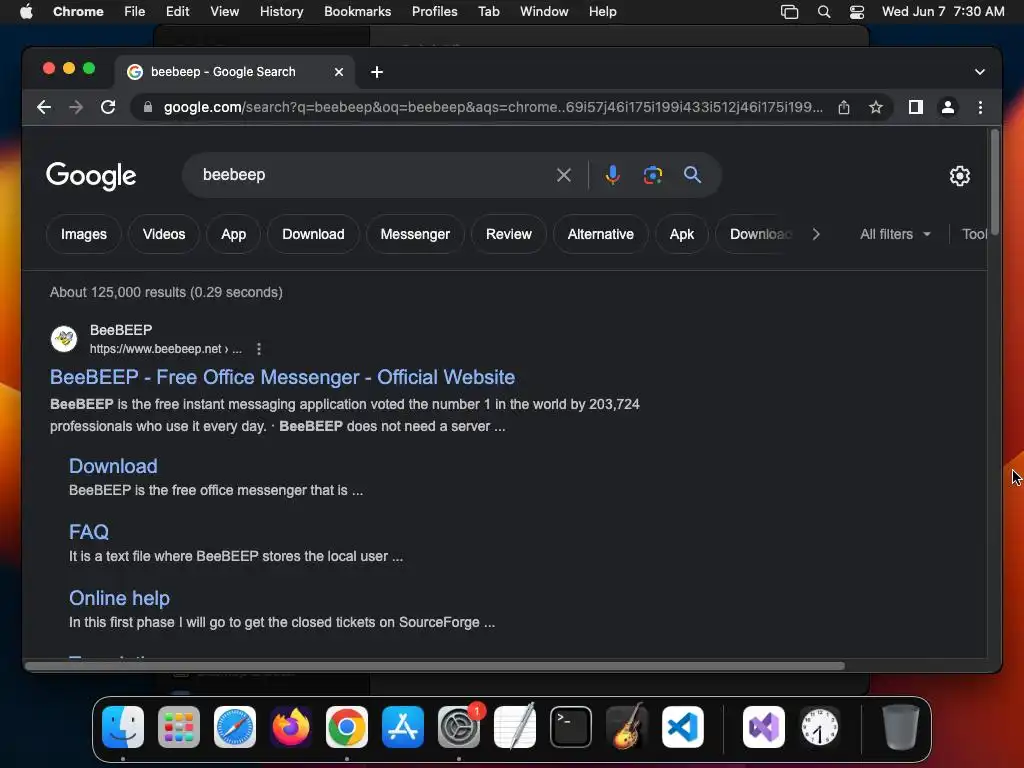
Task: Select the Videos filter chip
Action: coord(164,234)
